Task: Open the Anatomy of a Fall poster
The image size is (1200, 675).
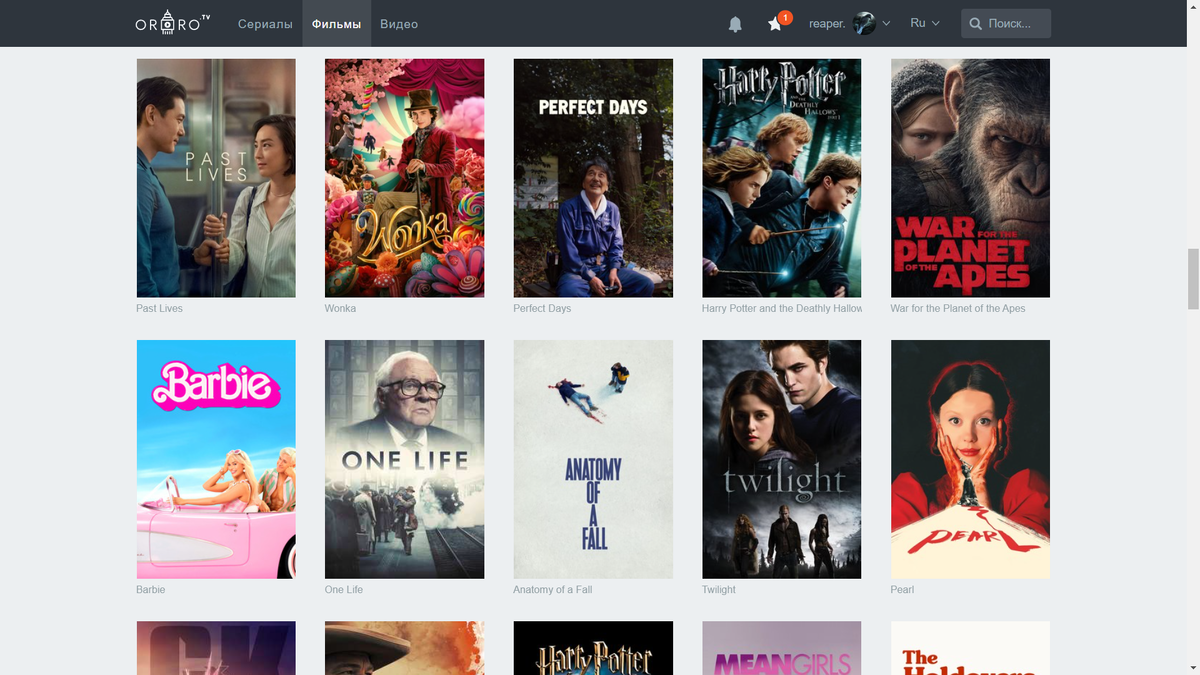Action: [x=593, y=459]
